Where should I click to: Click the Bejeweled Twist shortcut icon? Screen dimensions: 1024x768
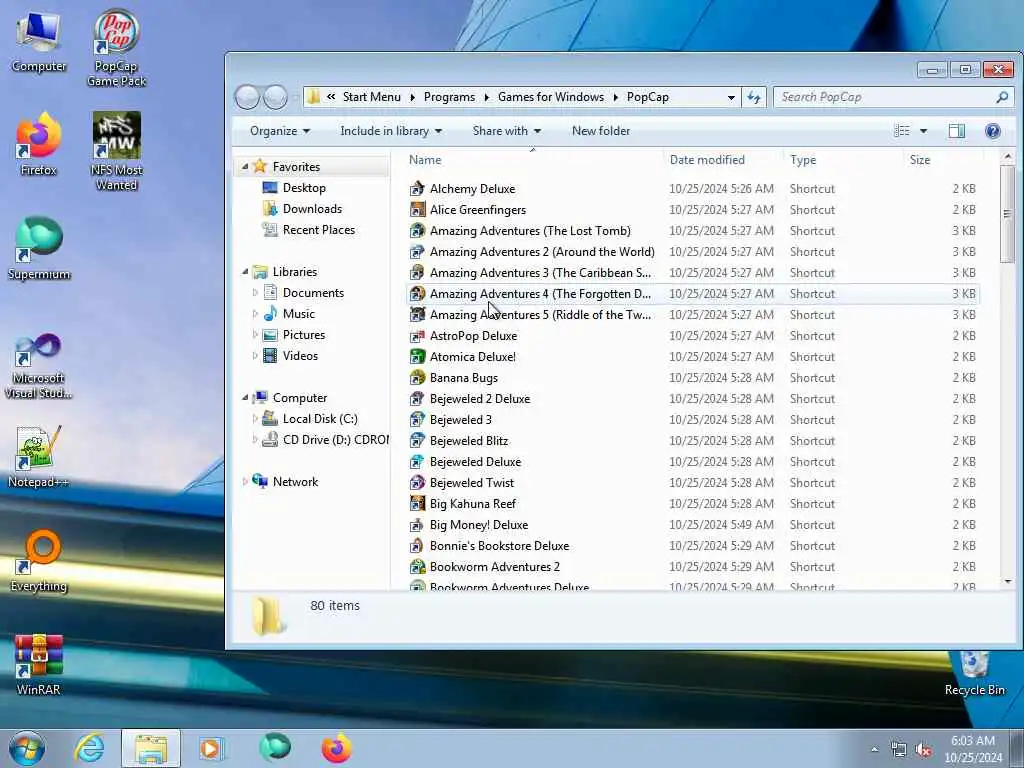click(417, 483)
